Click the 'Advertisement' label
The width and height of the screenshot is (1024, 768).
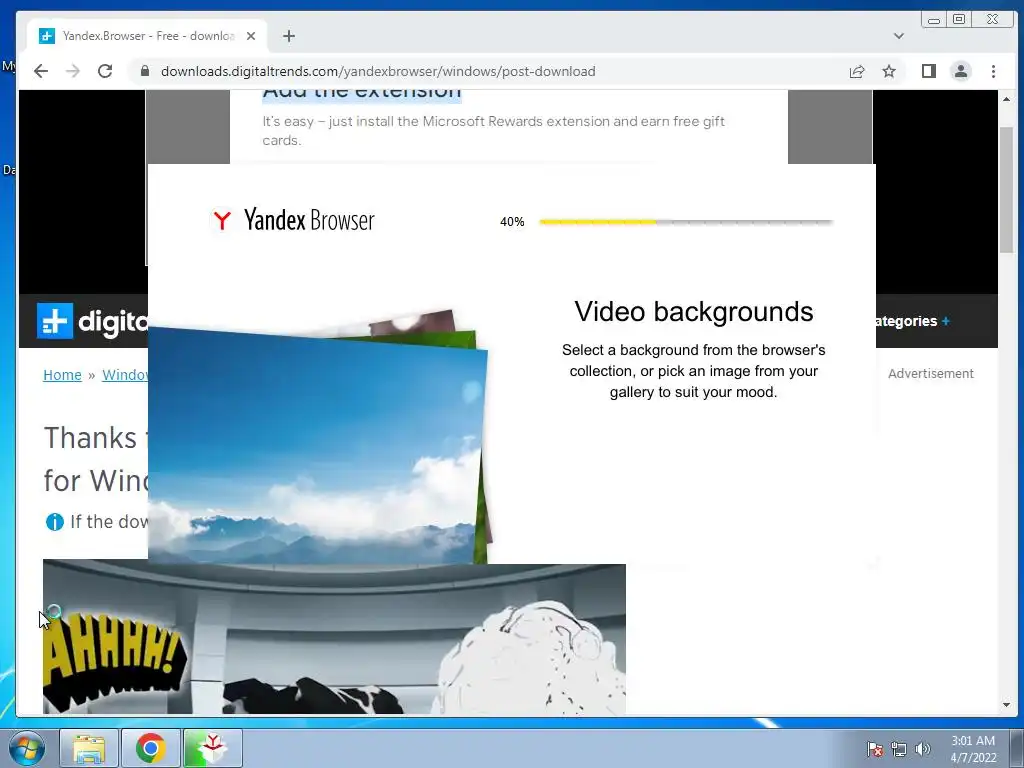931,374
